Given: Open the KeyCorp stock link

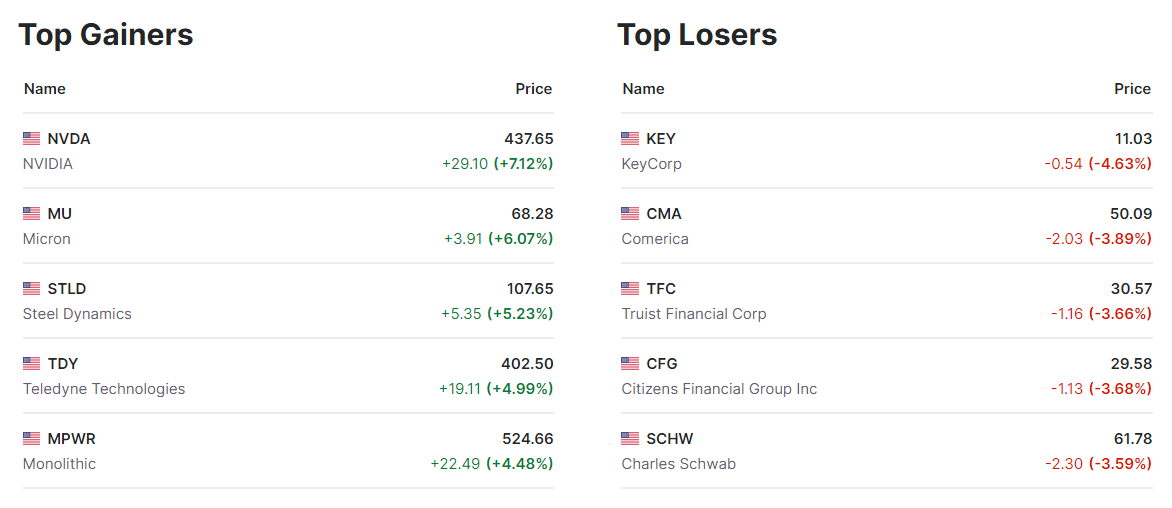Looking at the screenshot, I should point(651,164).
